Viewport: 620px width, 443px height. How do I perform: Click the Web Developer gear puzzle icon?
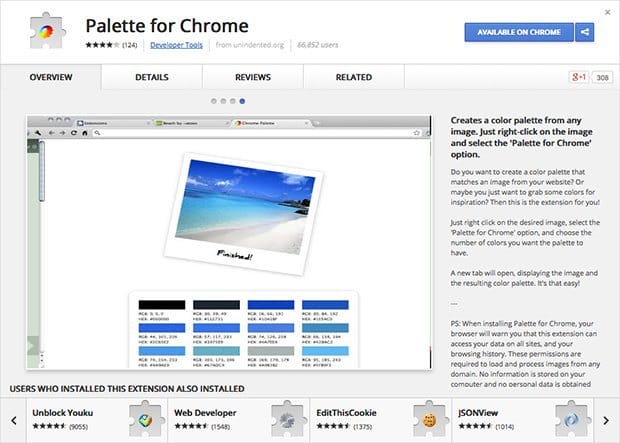(x=289, y=419)
